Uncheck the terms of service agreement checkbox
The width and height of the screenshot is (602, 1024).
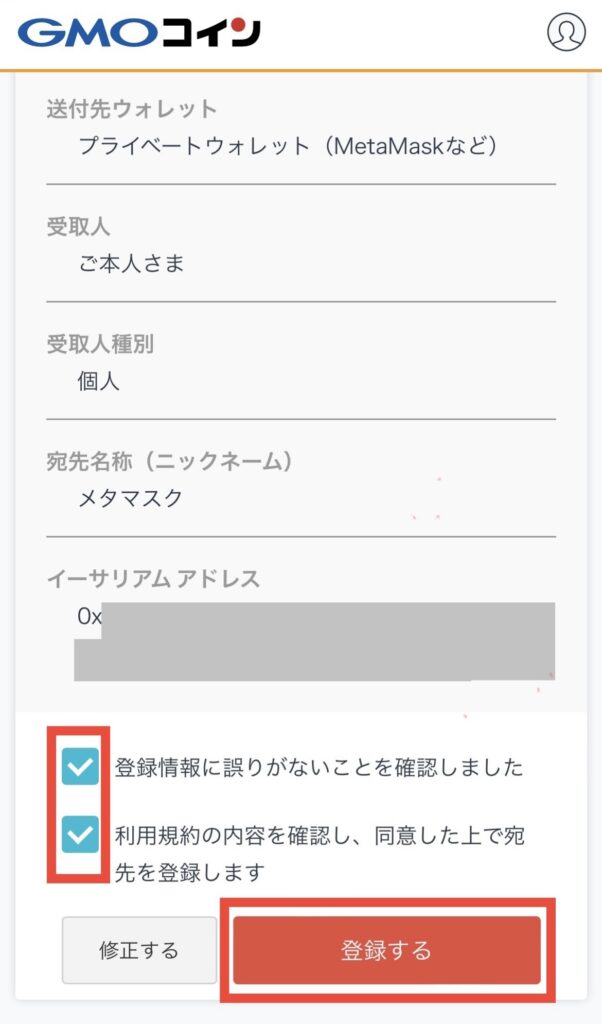80,833
